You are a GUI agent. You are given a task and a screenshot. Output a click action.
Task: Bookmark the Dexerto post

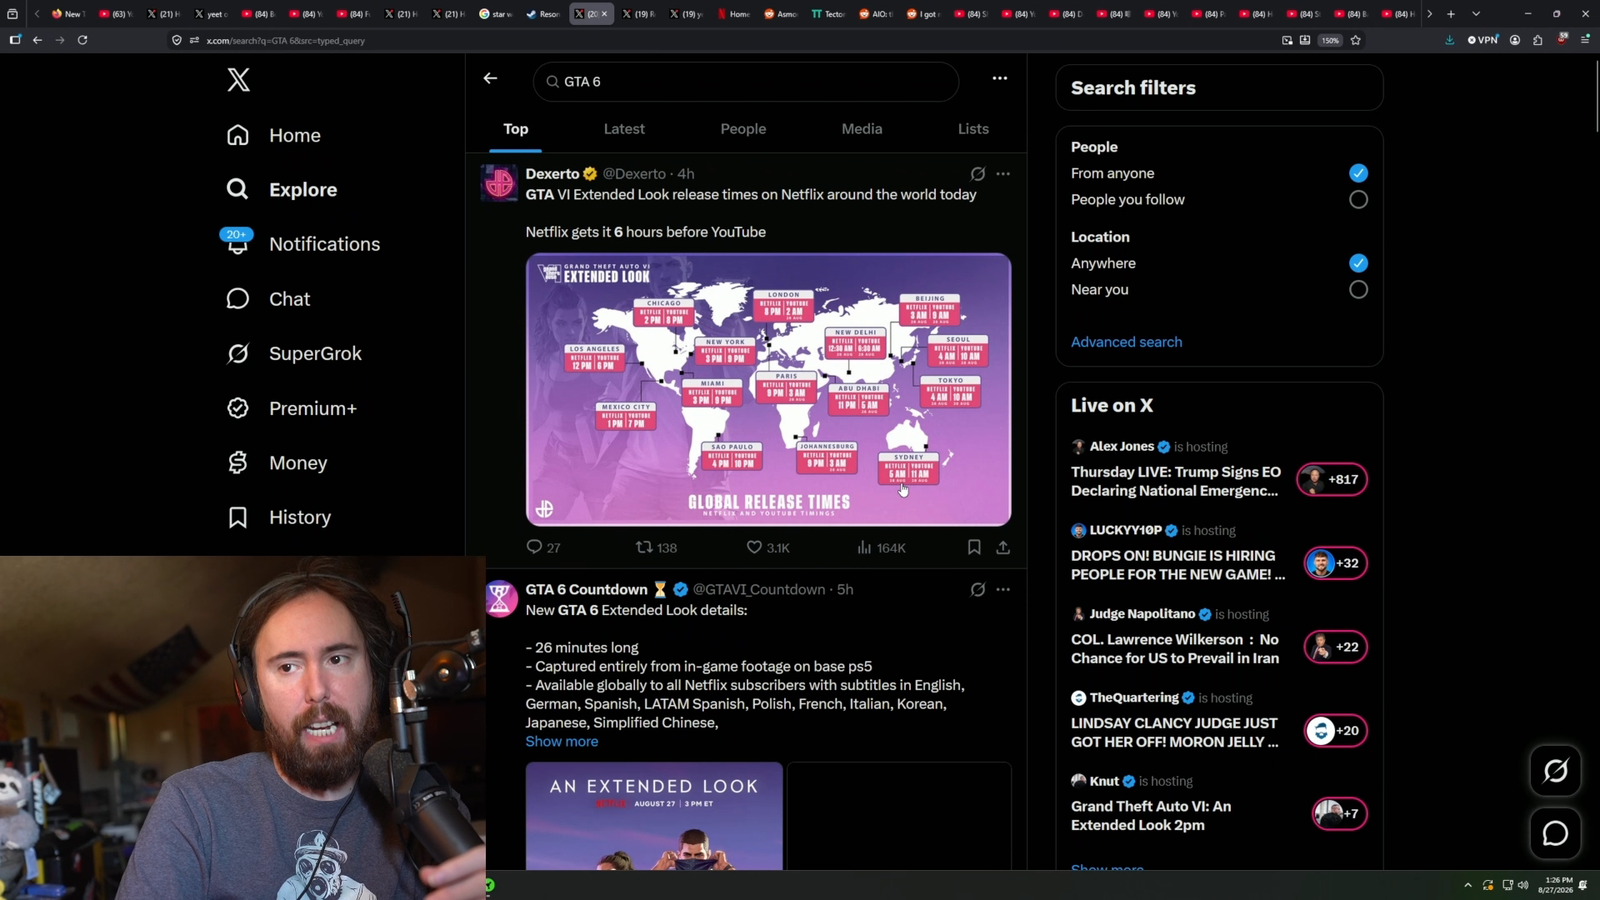pos(974,547)
